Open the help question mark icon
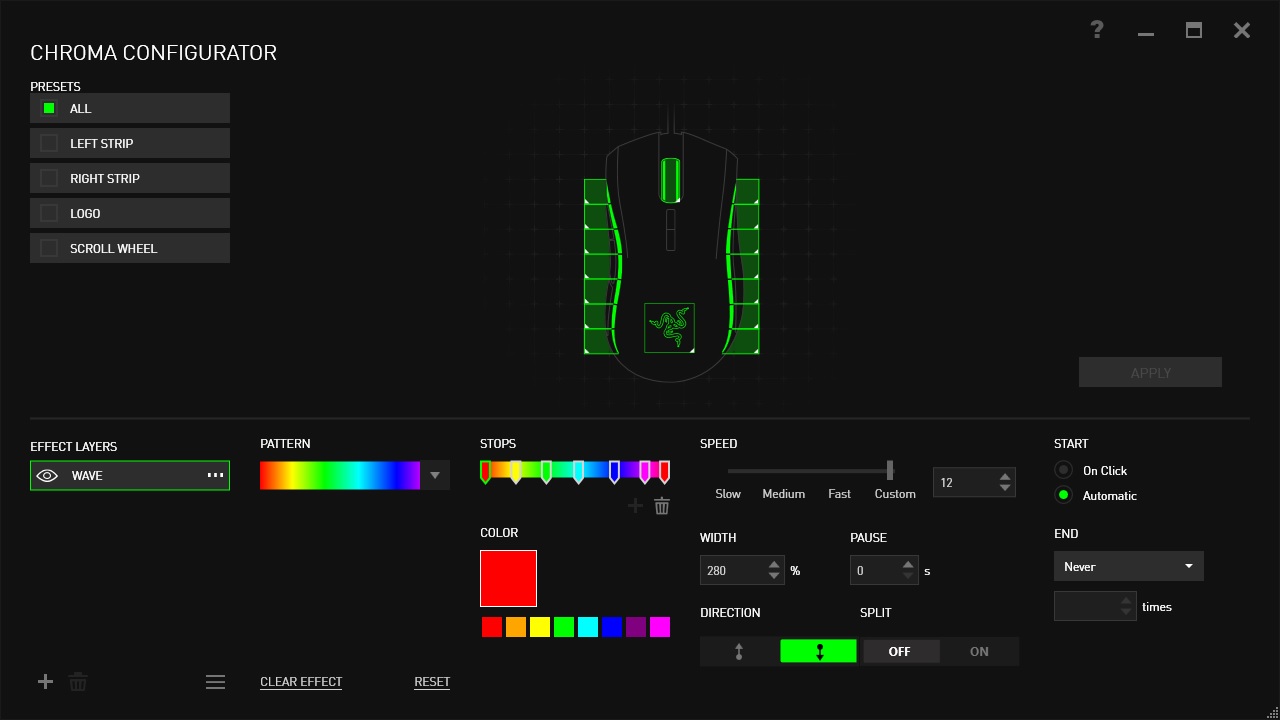 click(x=1097, y=30)
